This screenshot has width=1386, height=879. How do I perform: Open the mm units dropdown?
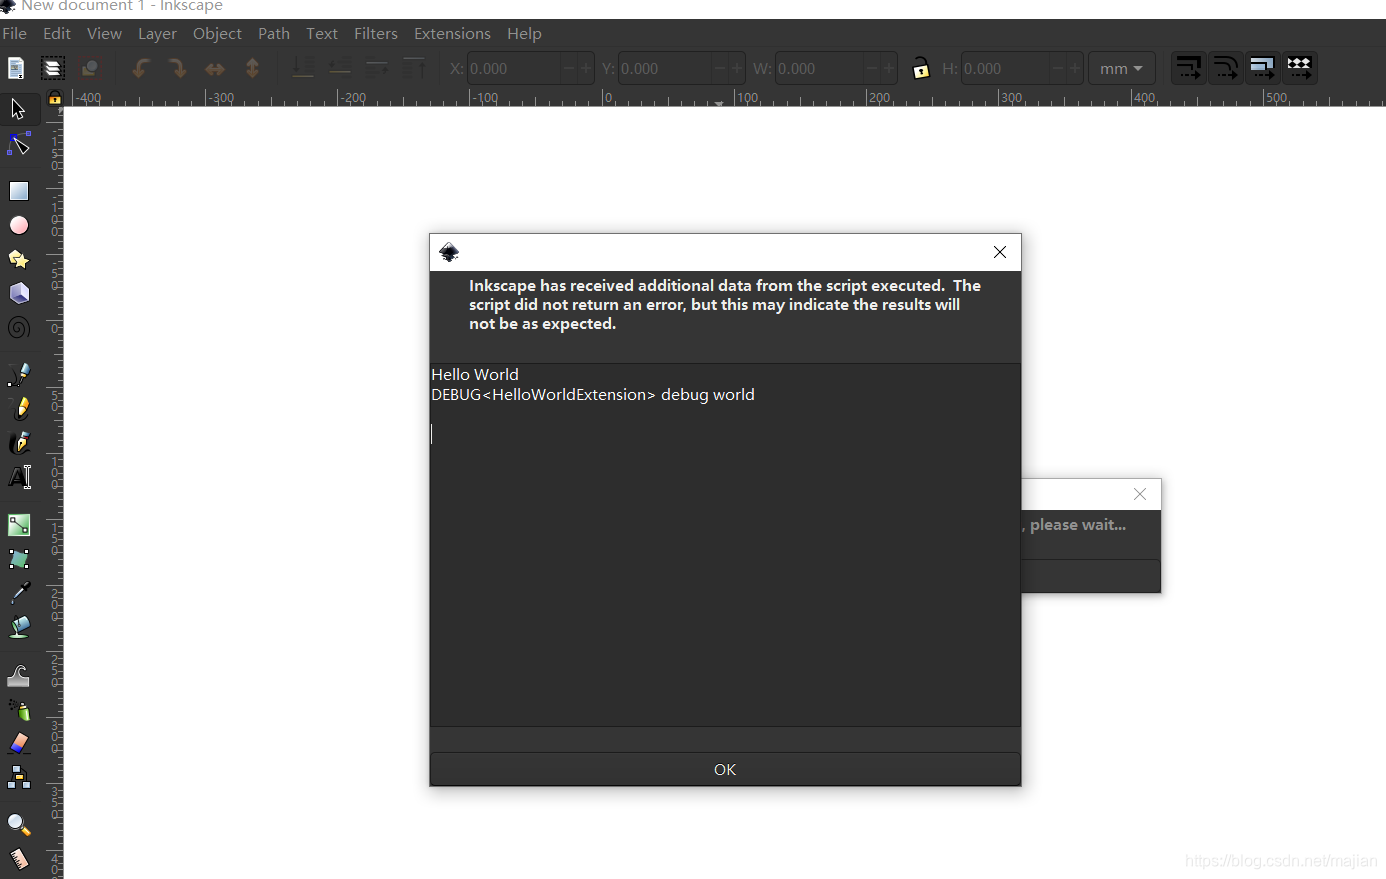point(1121,68)
